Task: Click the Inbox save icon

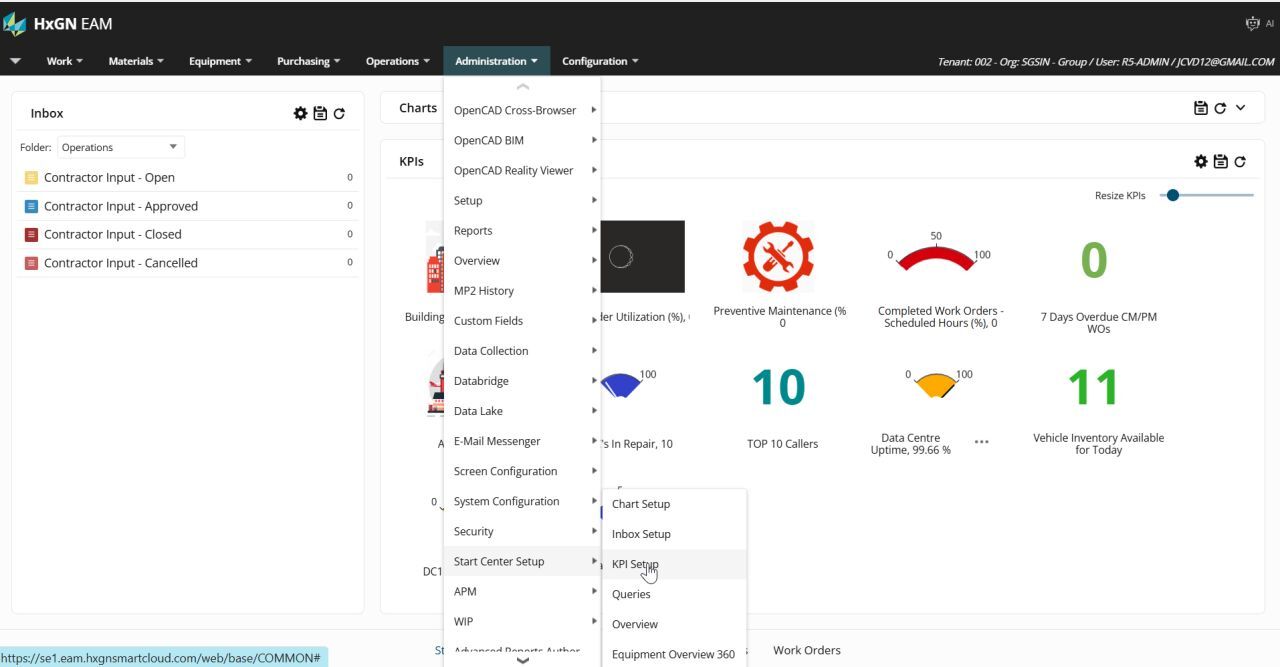Action: [320, 114]
